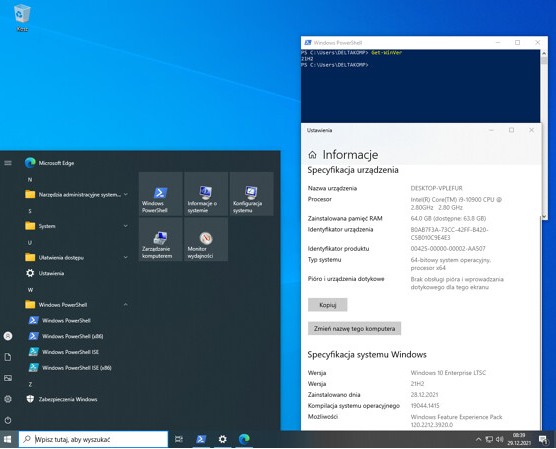Viewport: 556px width, 449px height.
Task: Click the Power icon in Start sidebar
Action: pos(8,420)
